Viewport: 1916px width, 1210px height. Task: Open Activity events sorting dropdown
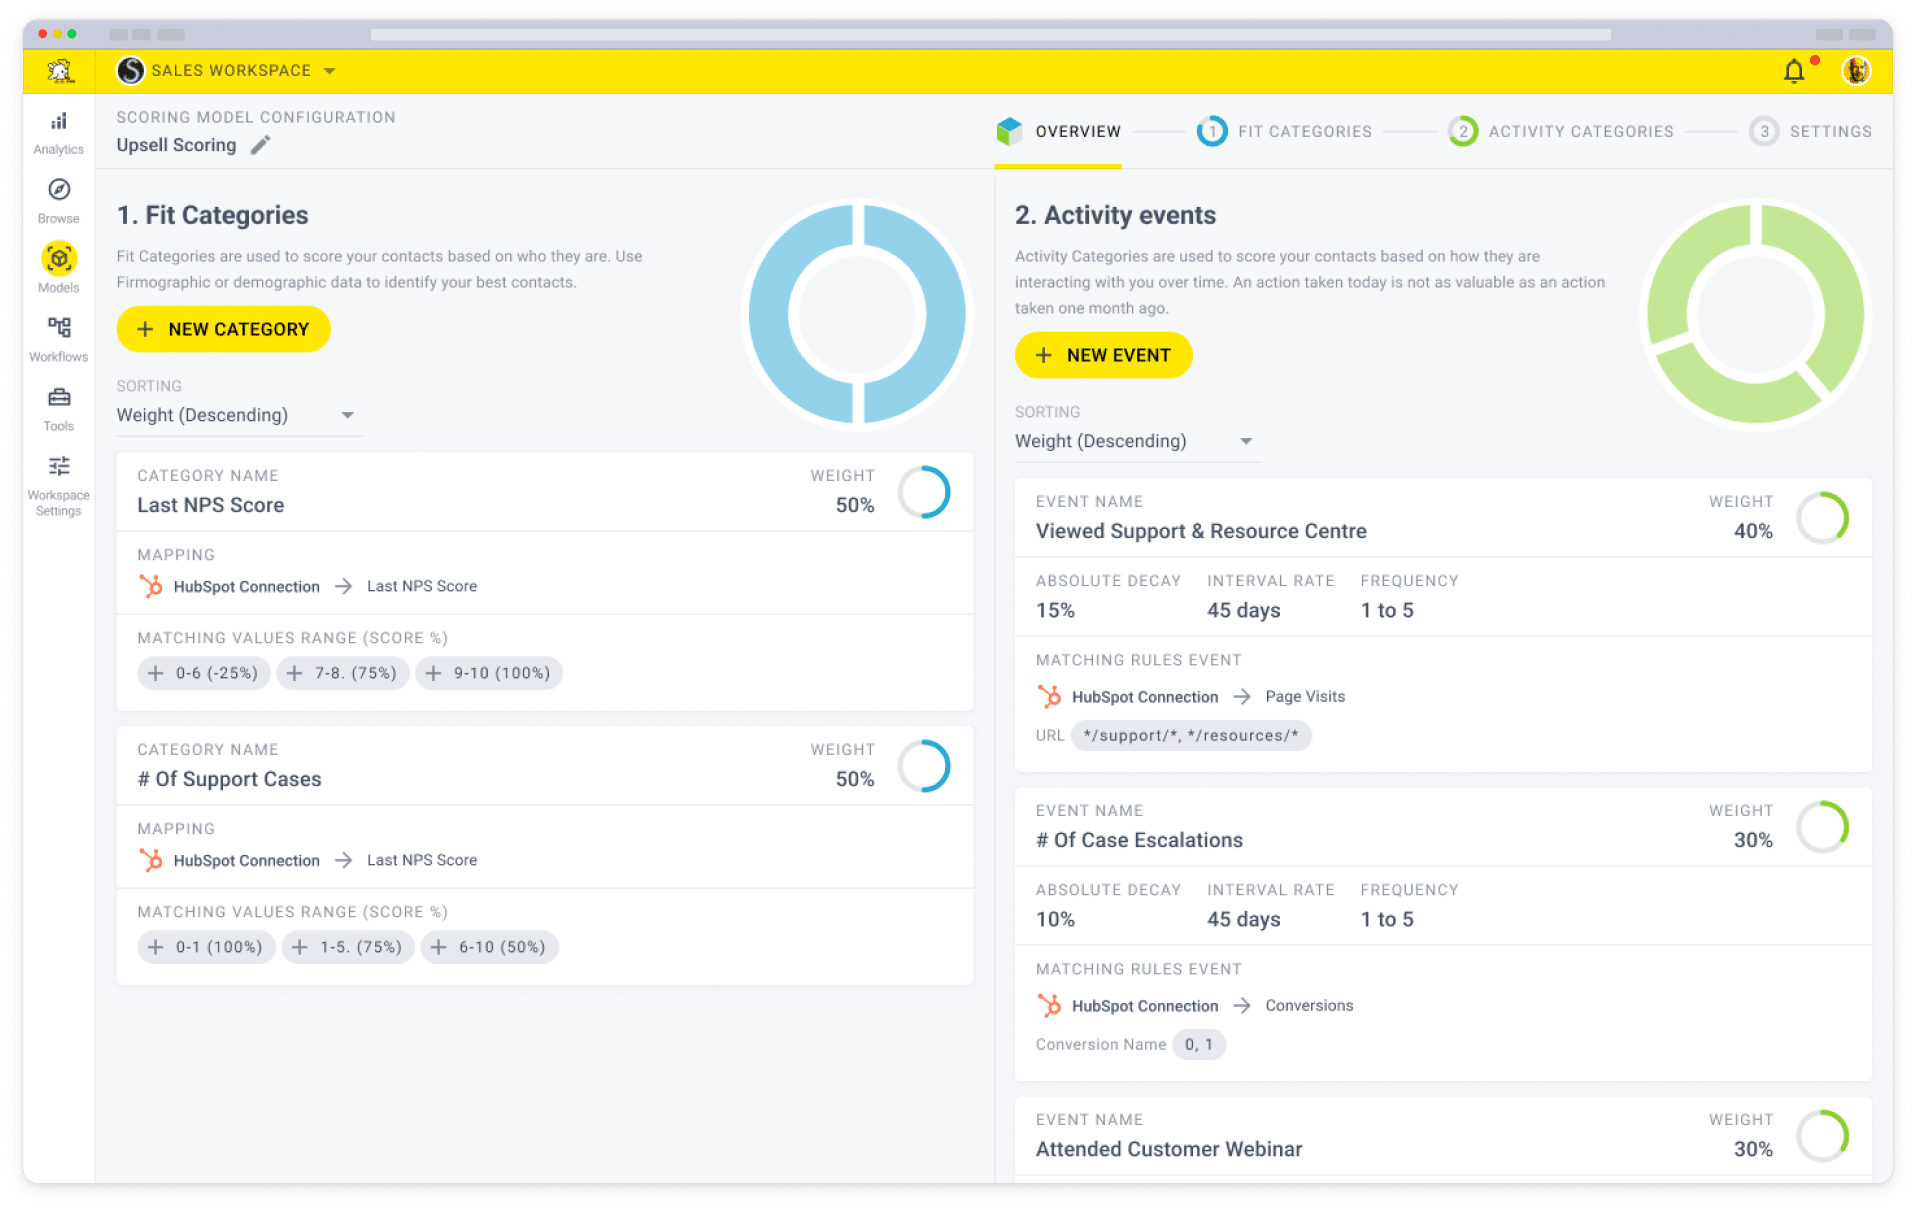1134,441
